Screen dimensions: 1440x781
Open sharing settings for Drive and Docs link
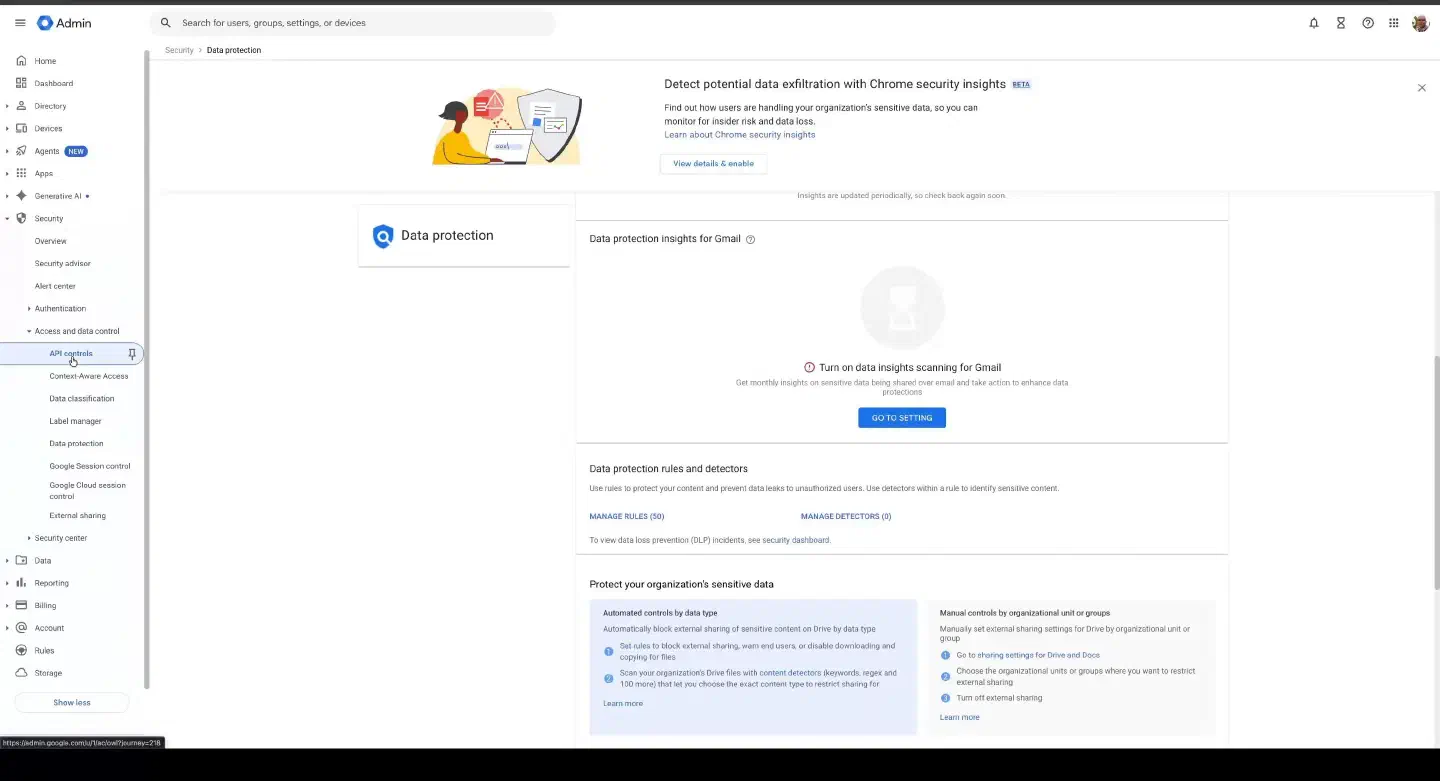(1038, 656)
